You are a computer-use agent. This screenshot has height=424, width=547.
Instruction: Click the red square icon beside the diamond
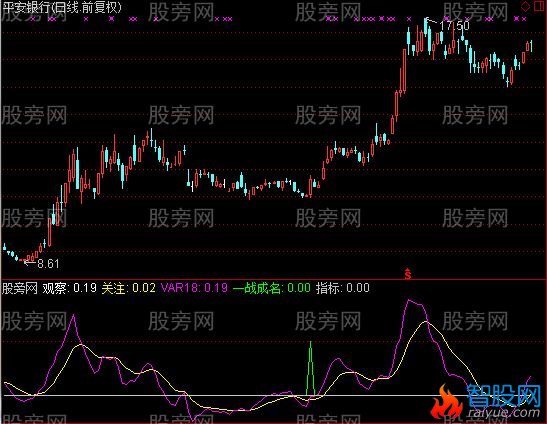tap(540, 6)
